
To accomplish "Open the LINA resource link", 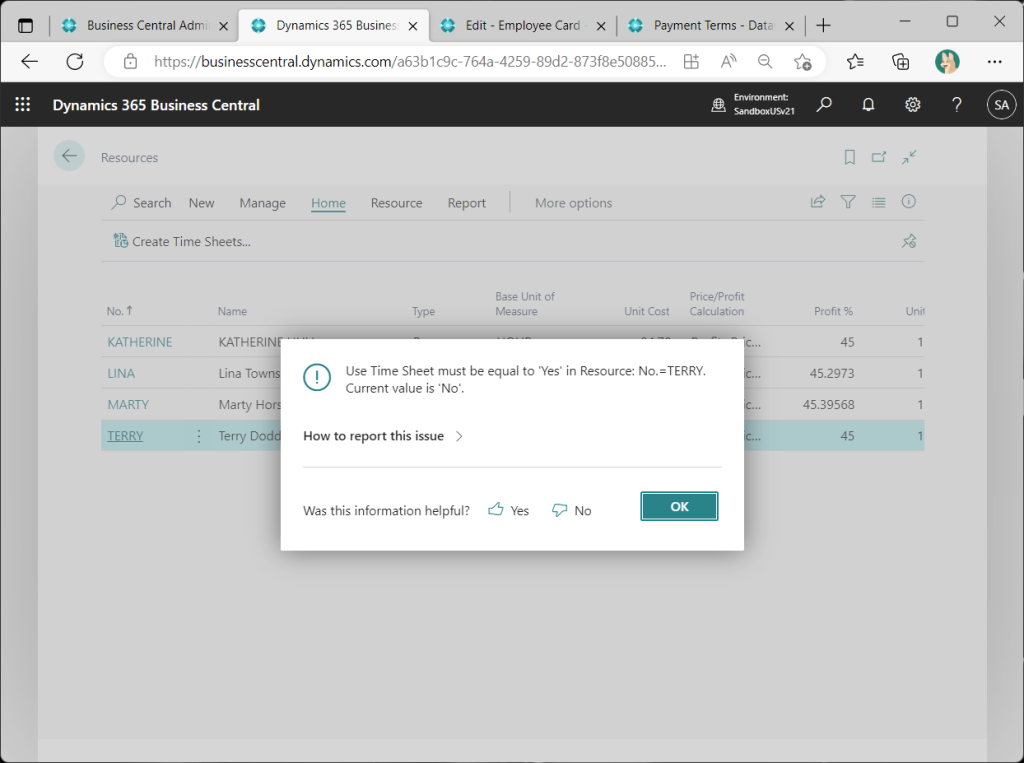I will 121,373.
